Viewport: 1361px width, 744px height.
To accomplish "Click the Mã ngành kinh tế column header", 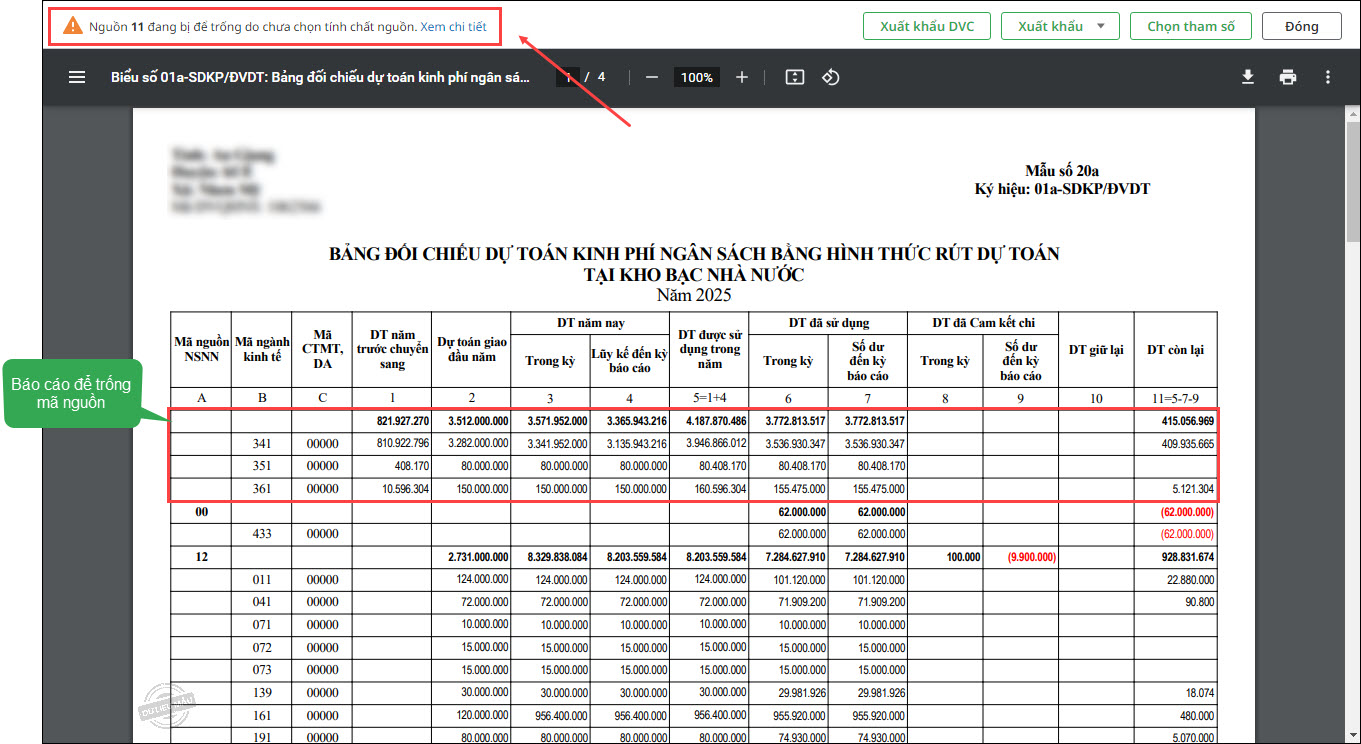I will click(262, 349).
